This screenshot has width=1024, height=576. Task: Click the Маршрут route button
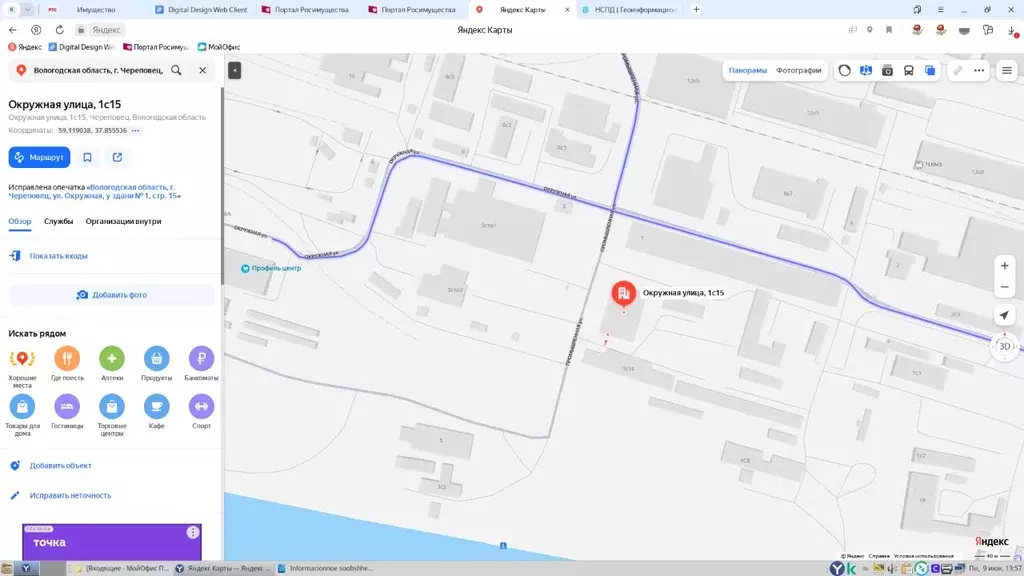point(39,157)
